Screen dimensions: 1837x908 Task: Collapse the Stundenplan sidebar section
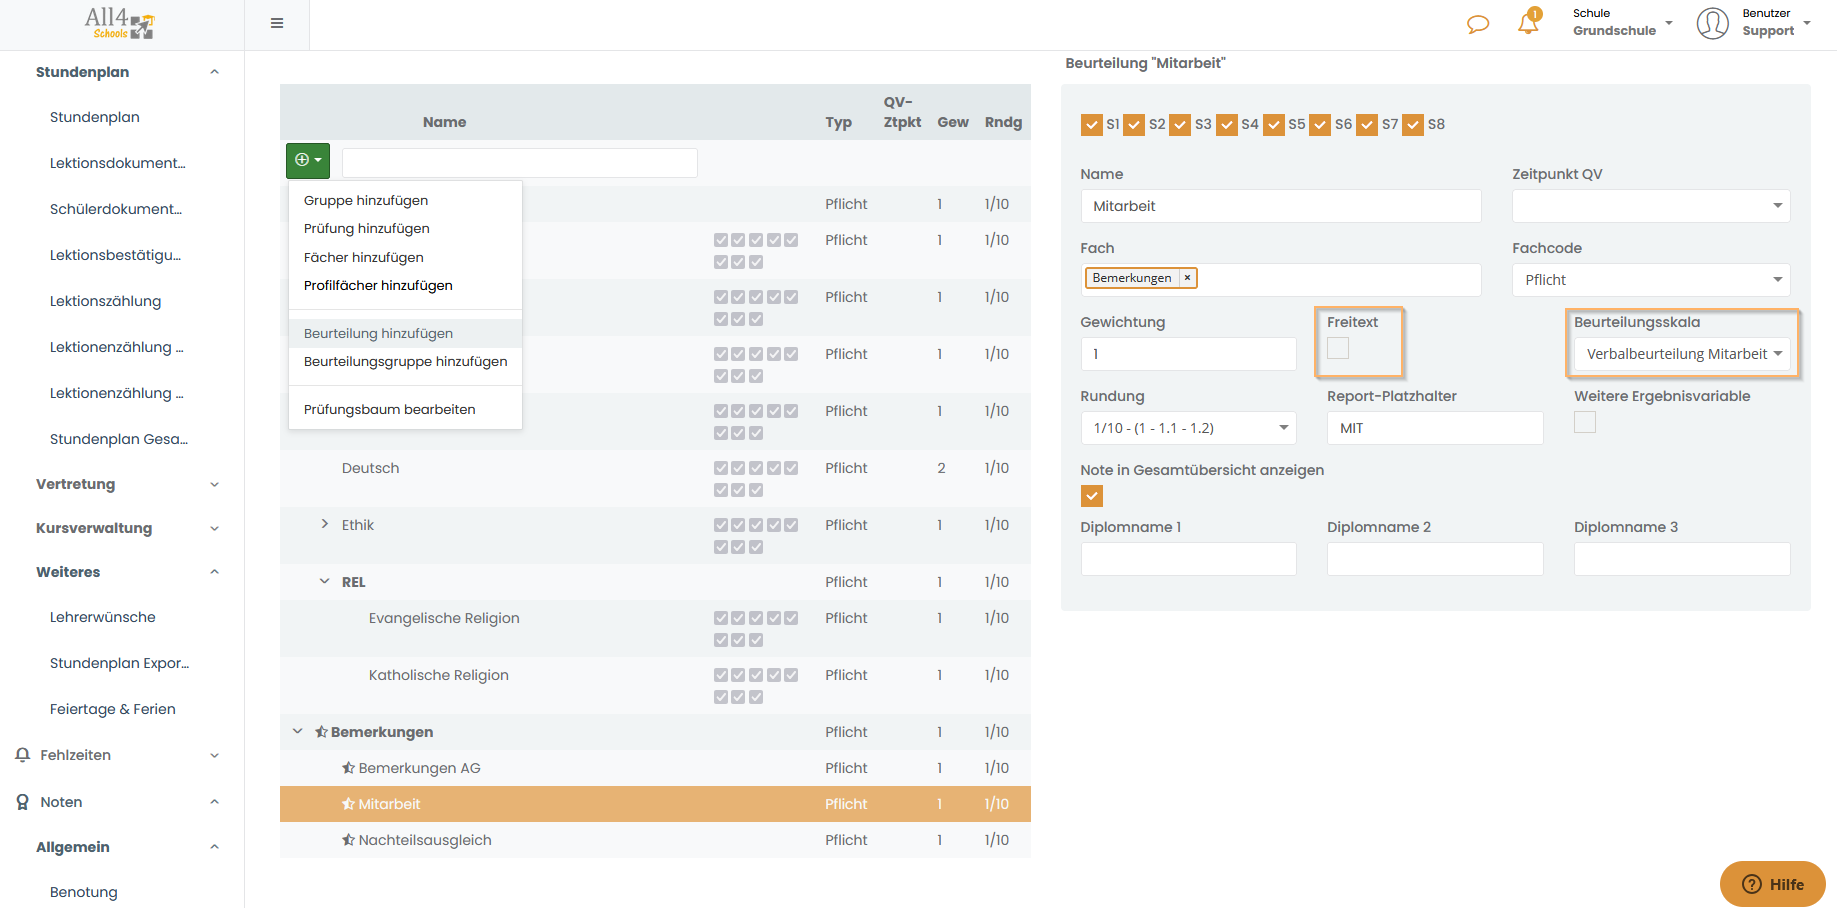click(214, 72)
